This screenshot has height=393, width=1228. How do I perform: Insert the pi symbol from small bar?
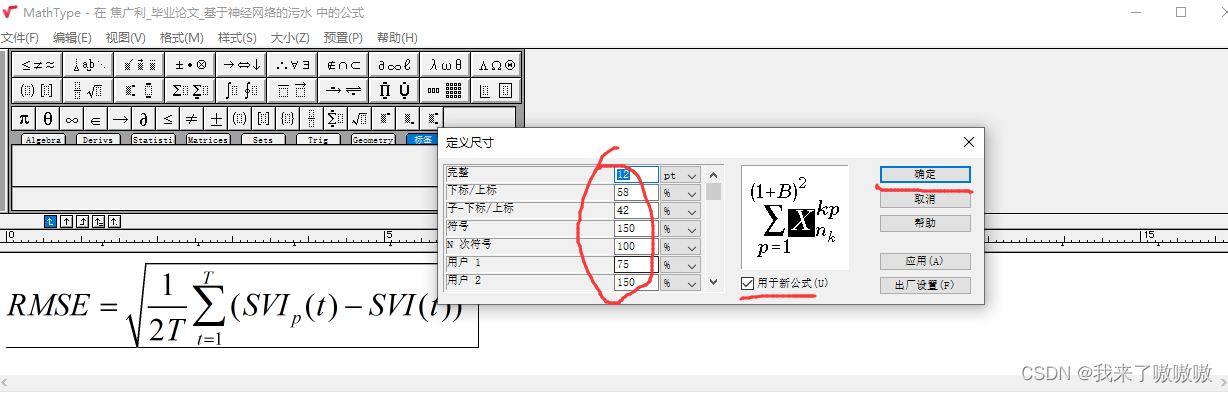[24, 118]
